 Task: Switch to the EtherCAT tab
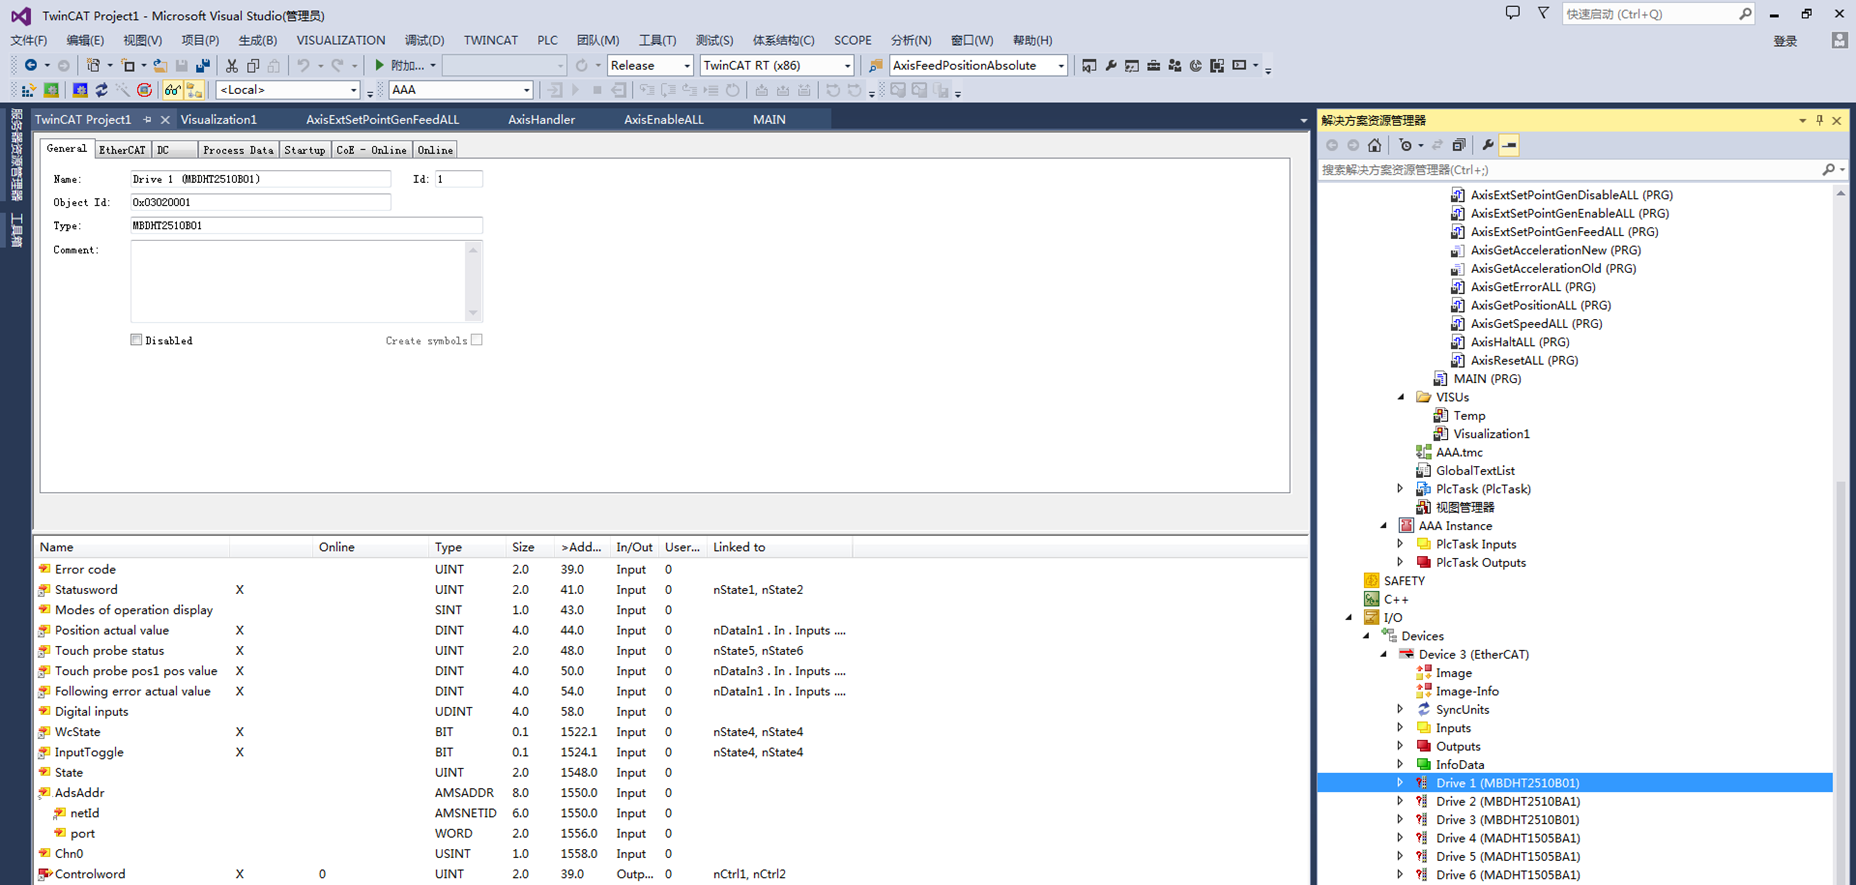122,150
